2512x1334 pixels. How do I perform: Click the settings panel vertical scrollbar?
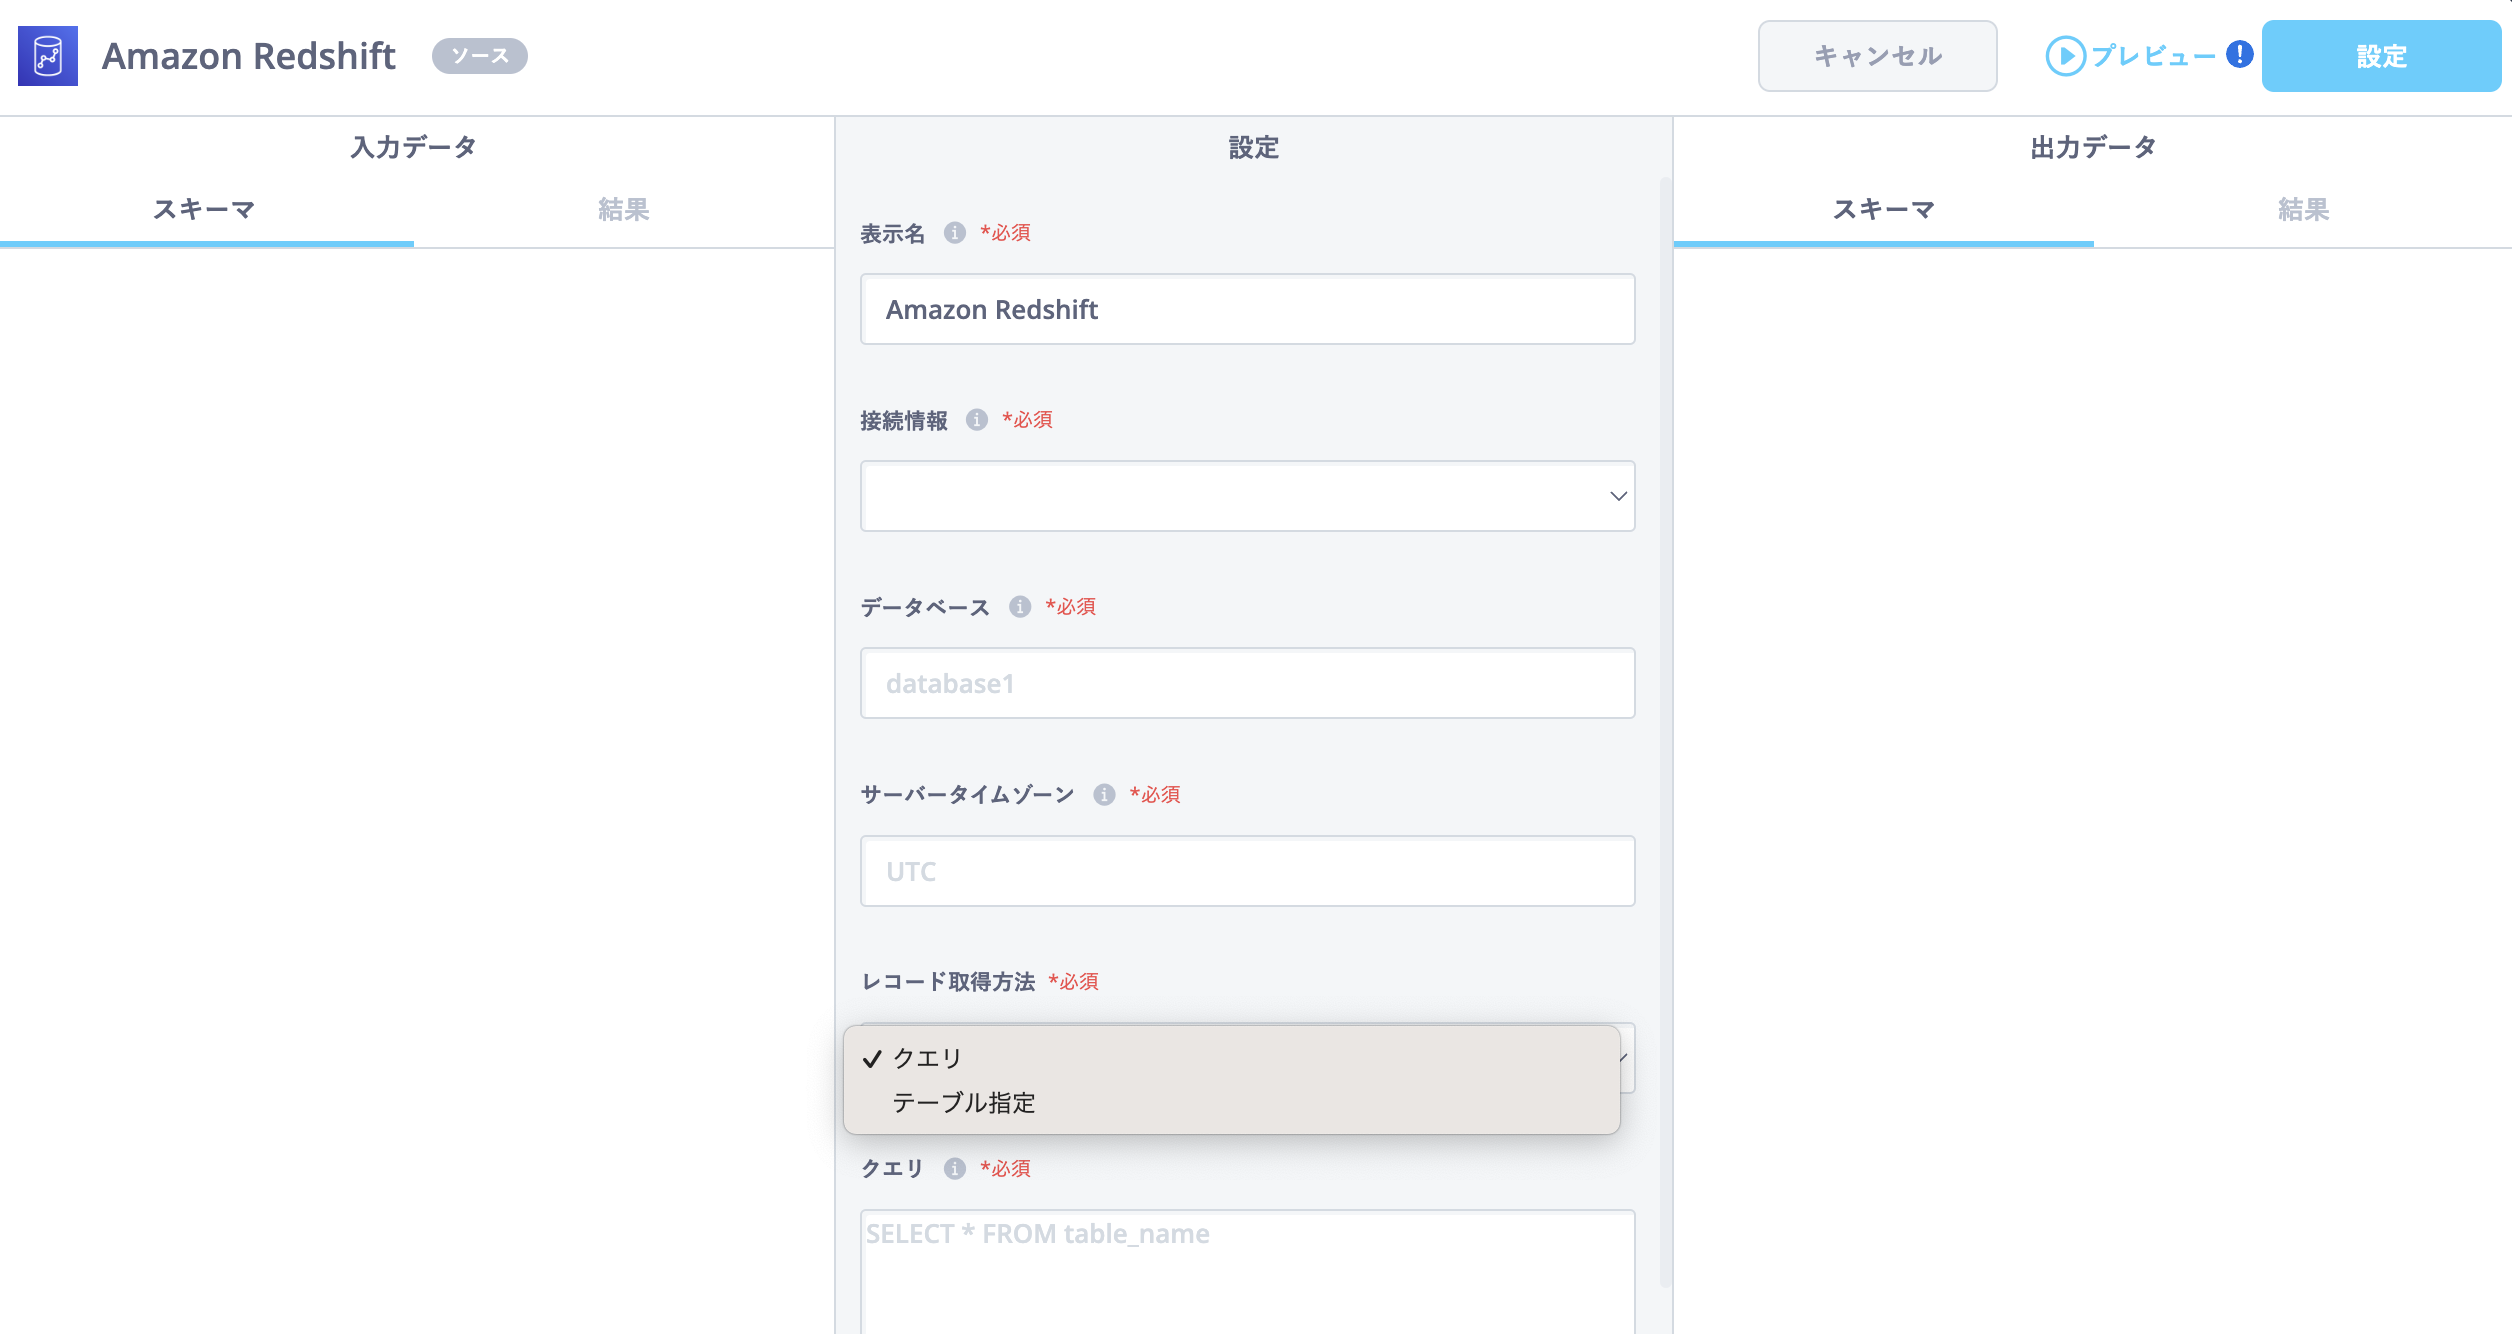[x=1665, y=732]
